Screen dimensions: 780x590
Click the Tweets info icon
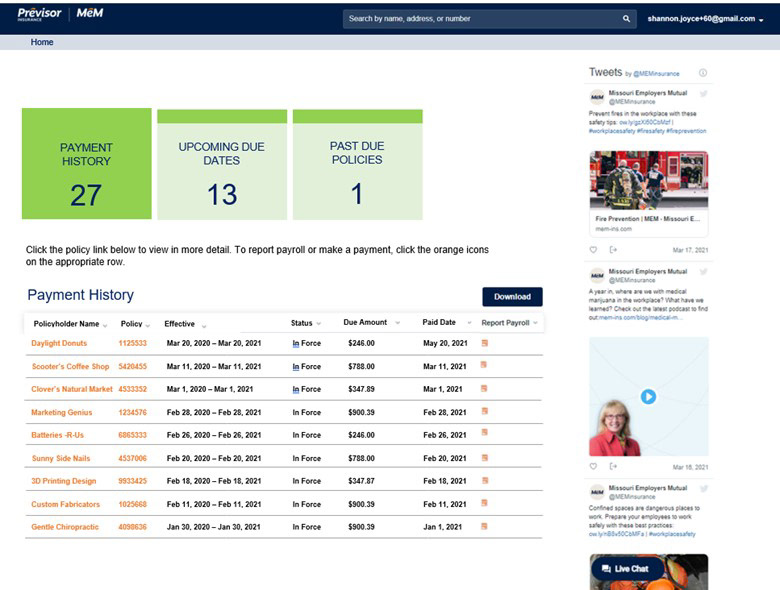(x=703, y=73)
